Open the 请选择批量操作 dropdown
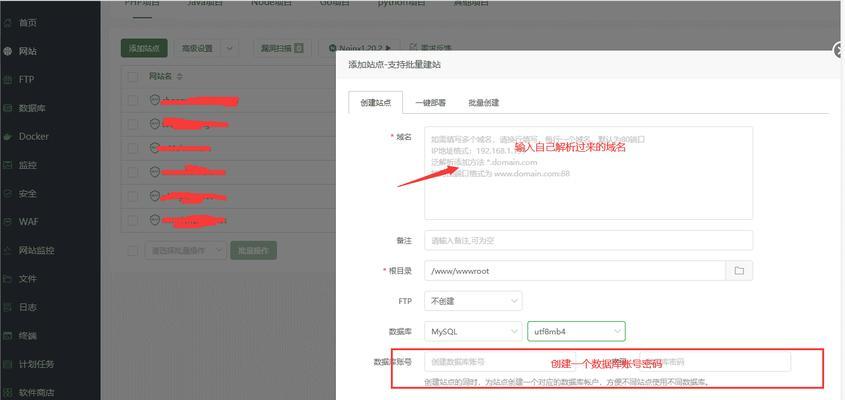 click(x=185, y=250)
